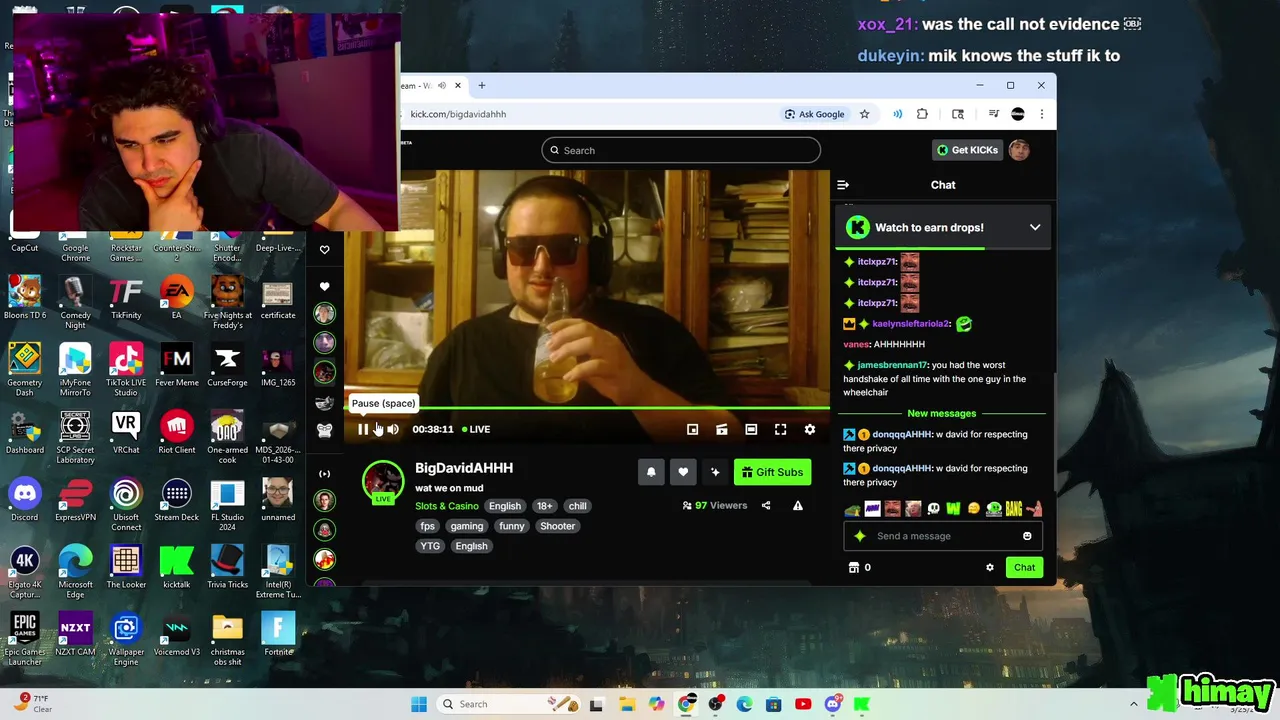Open the Discord desktop shortcut
The image size is (1280, 720).
tap(25, 499)
